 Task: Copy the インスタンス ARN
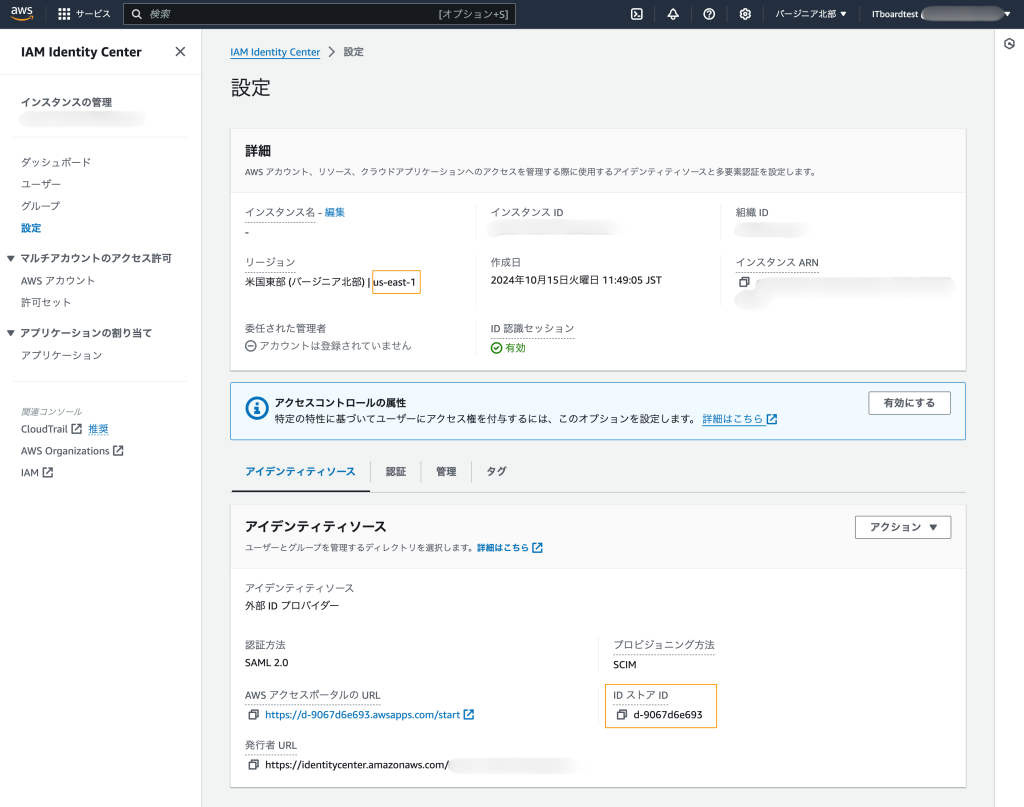(x=744, y=283)
